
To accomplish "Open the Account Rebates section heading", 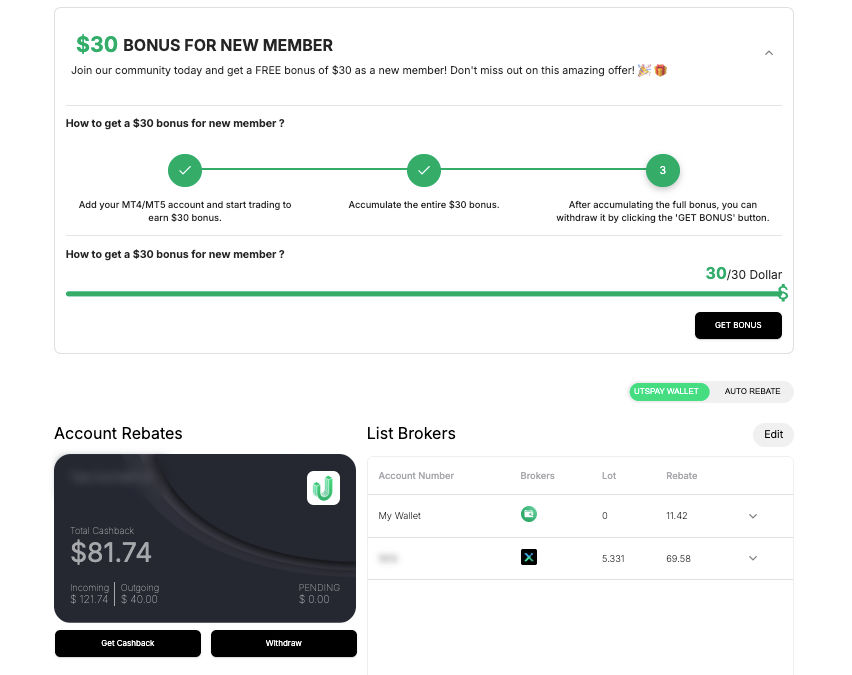I will click(118, 433).
